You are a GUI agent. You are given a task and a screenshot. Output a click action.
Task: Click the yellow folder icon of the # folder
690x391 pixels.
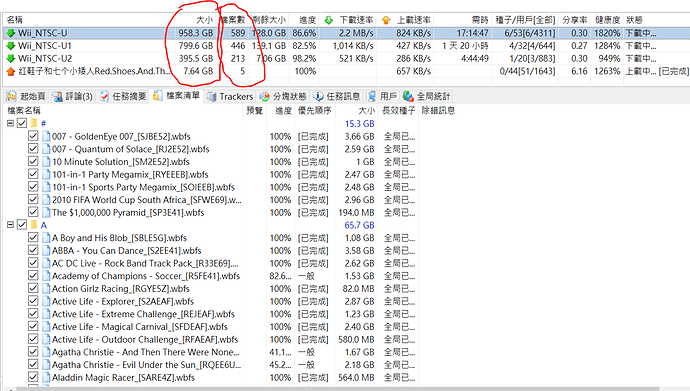point(34,124)
